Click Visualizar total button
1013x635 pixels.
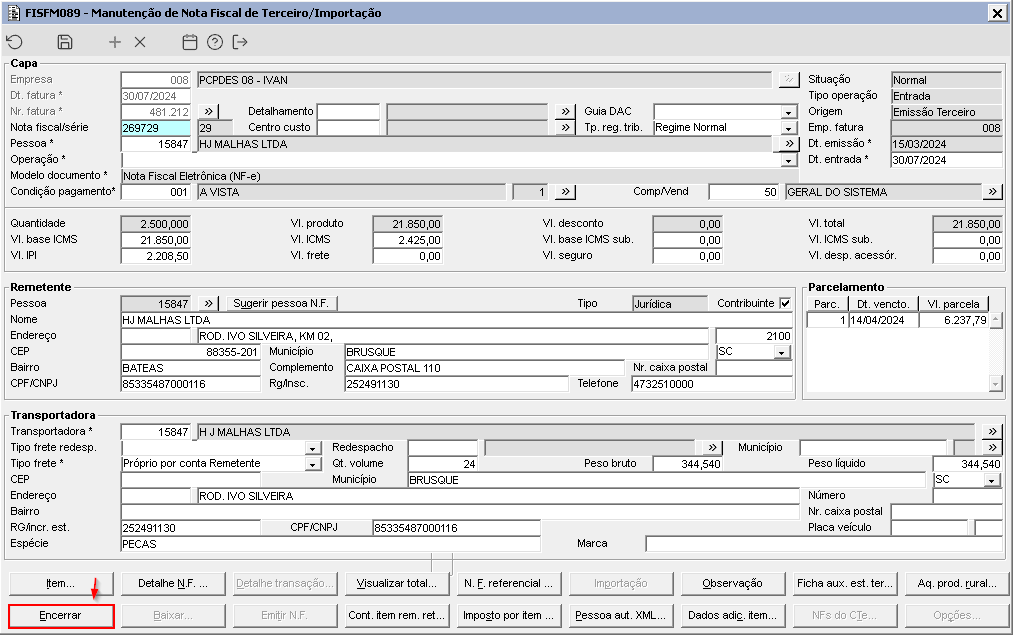397,583
